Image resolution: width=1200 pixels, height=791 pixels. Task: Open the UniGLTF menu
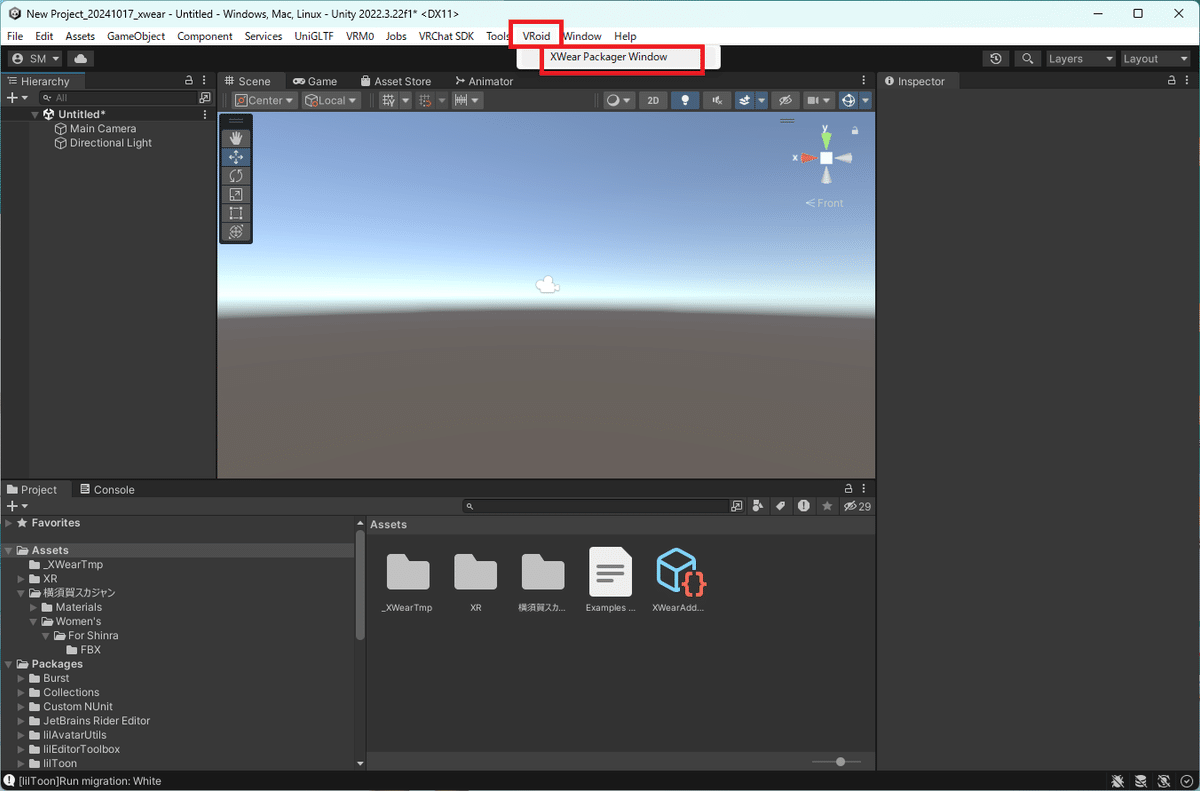[x=314, y=36]
